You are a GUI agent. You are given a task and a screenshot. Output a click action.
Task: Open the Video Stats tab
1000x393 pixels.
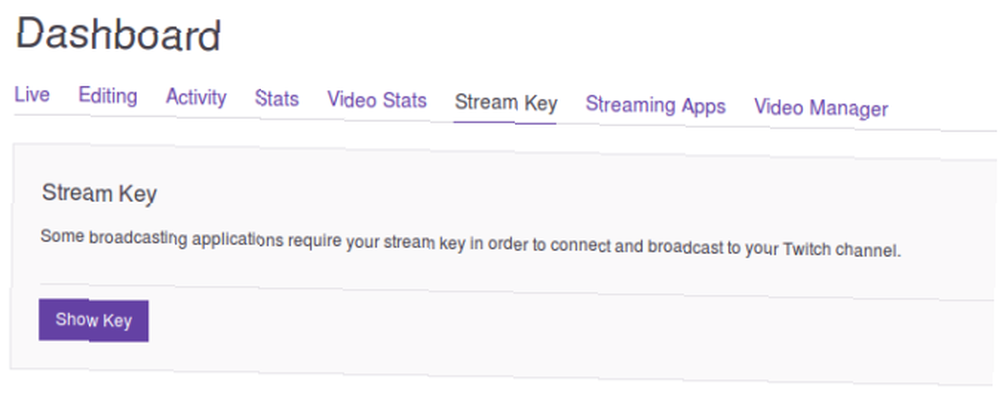[377, 100]
